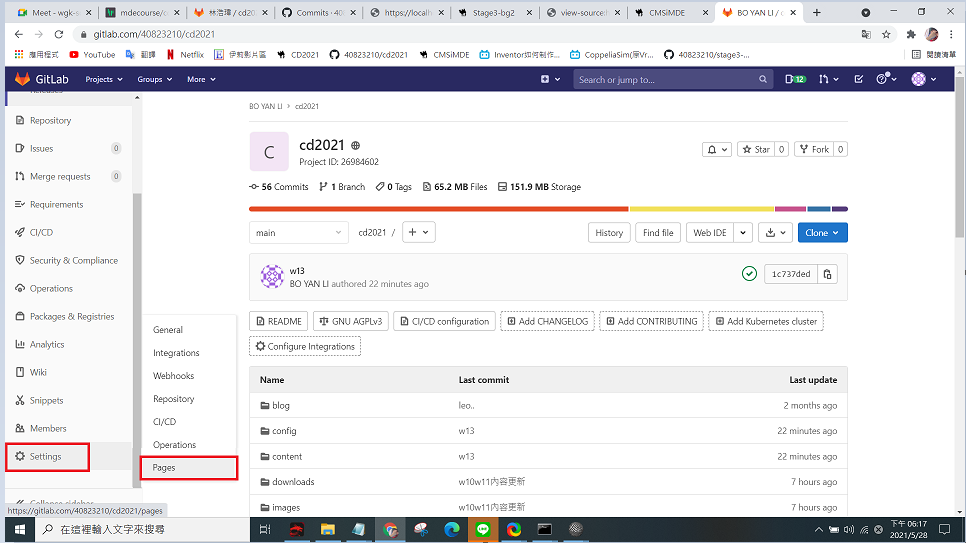The width and height of the screenshot is (966, 543).
Task: Open merge requests dropdown in navbar
Action: pyautogui.click(x=829, y=79)
